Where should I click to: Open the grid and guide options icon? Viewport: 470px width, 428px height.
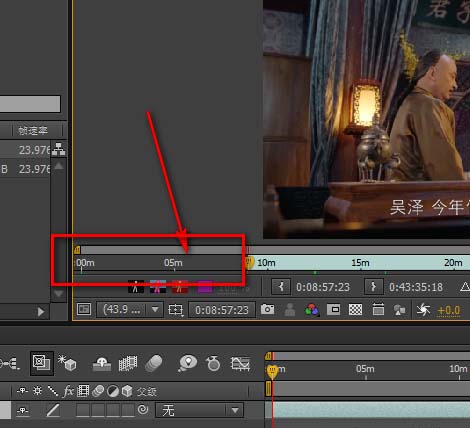pos(176,310)
